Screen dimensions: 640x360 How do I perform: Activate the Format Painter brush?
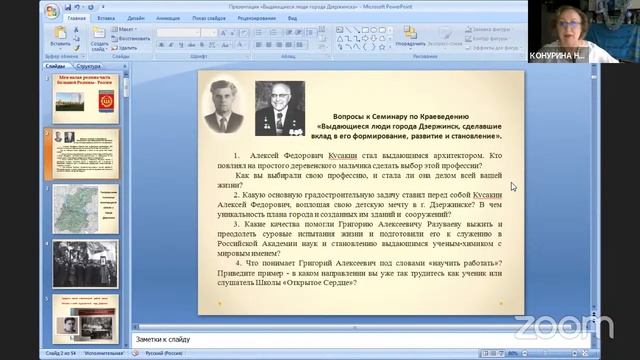click(76, 48)
